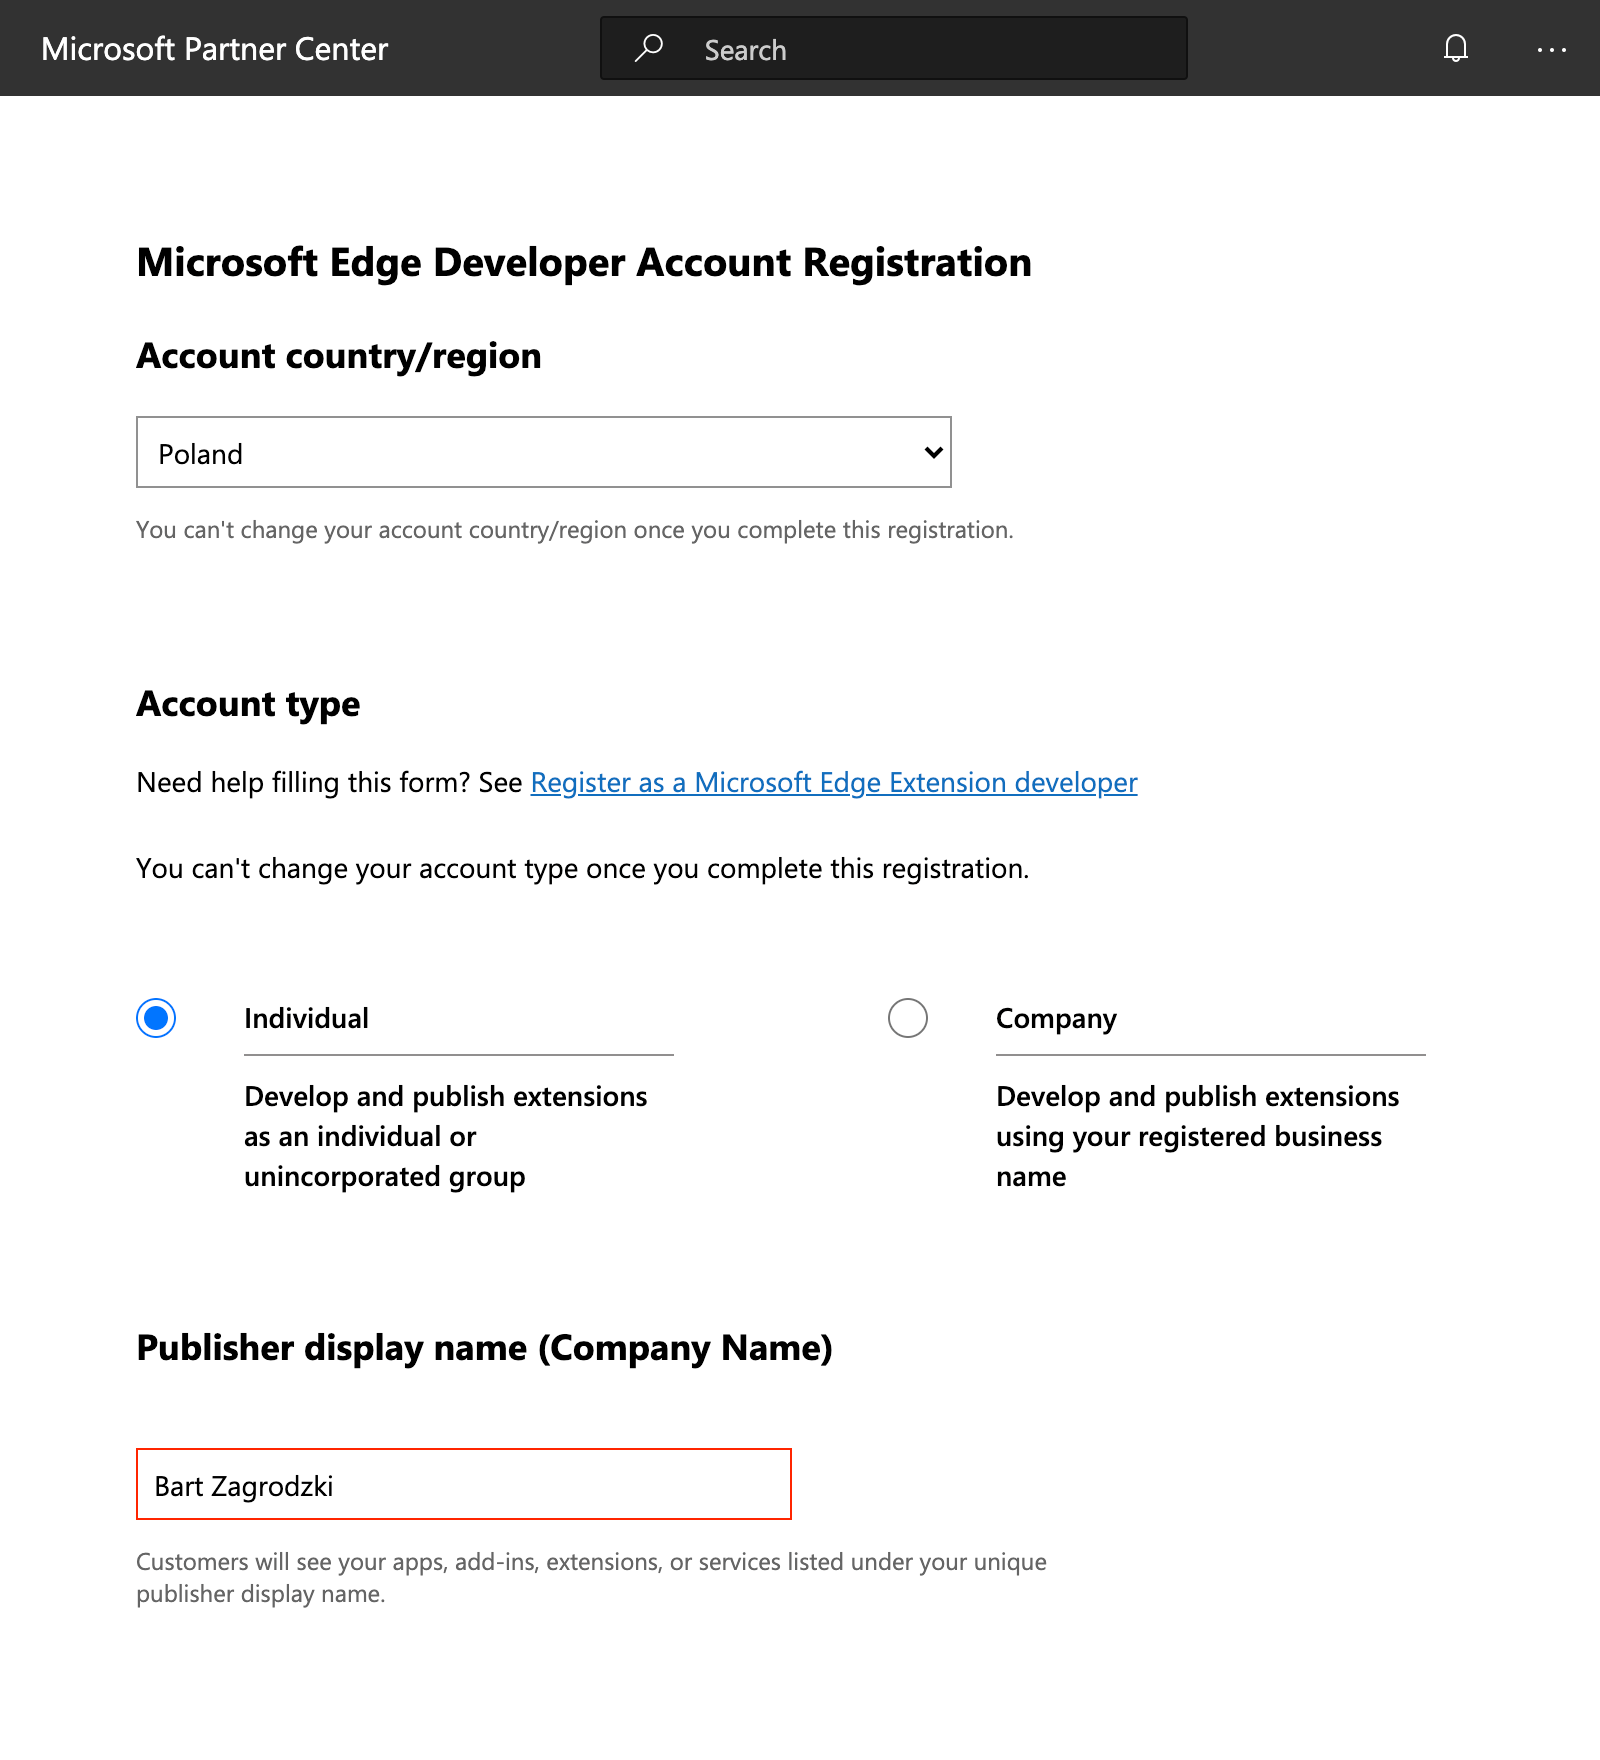
Task: Click the Publisher display name (Company Name) heading
Action: point(484,1348)
